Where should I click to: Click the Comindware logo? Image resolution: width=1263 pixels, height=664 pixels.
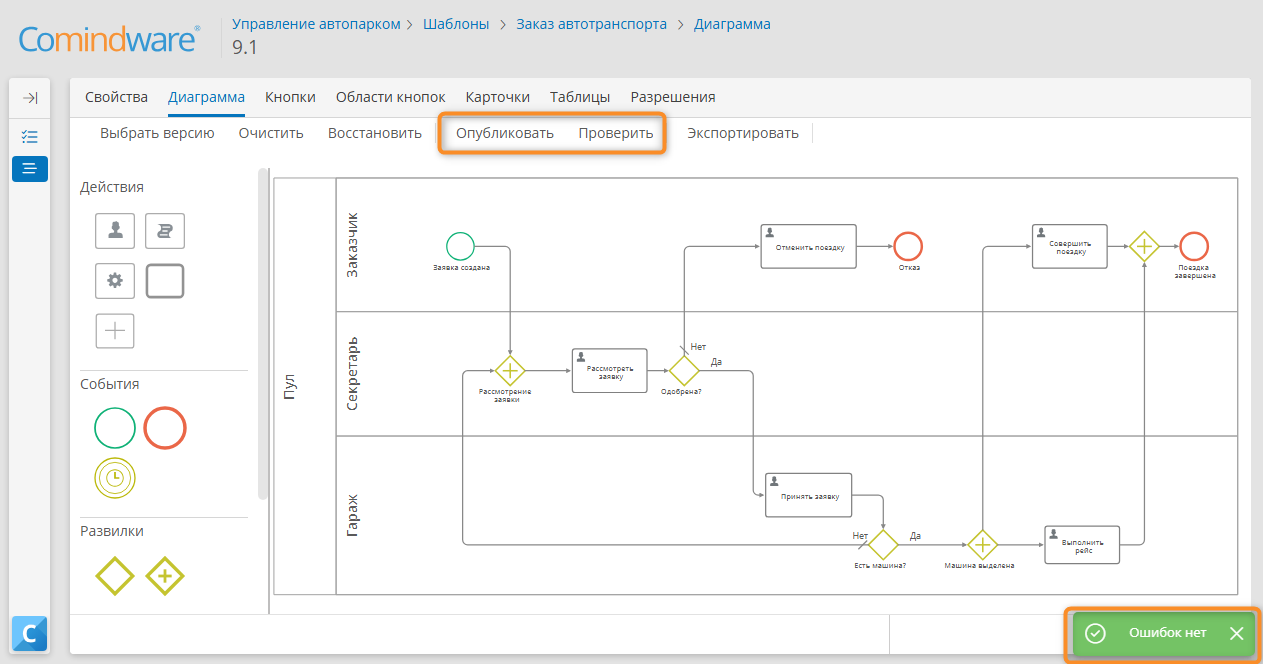(x=109, y=39)
